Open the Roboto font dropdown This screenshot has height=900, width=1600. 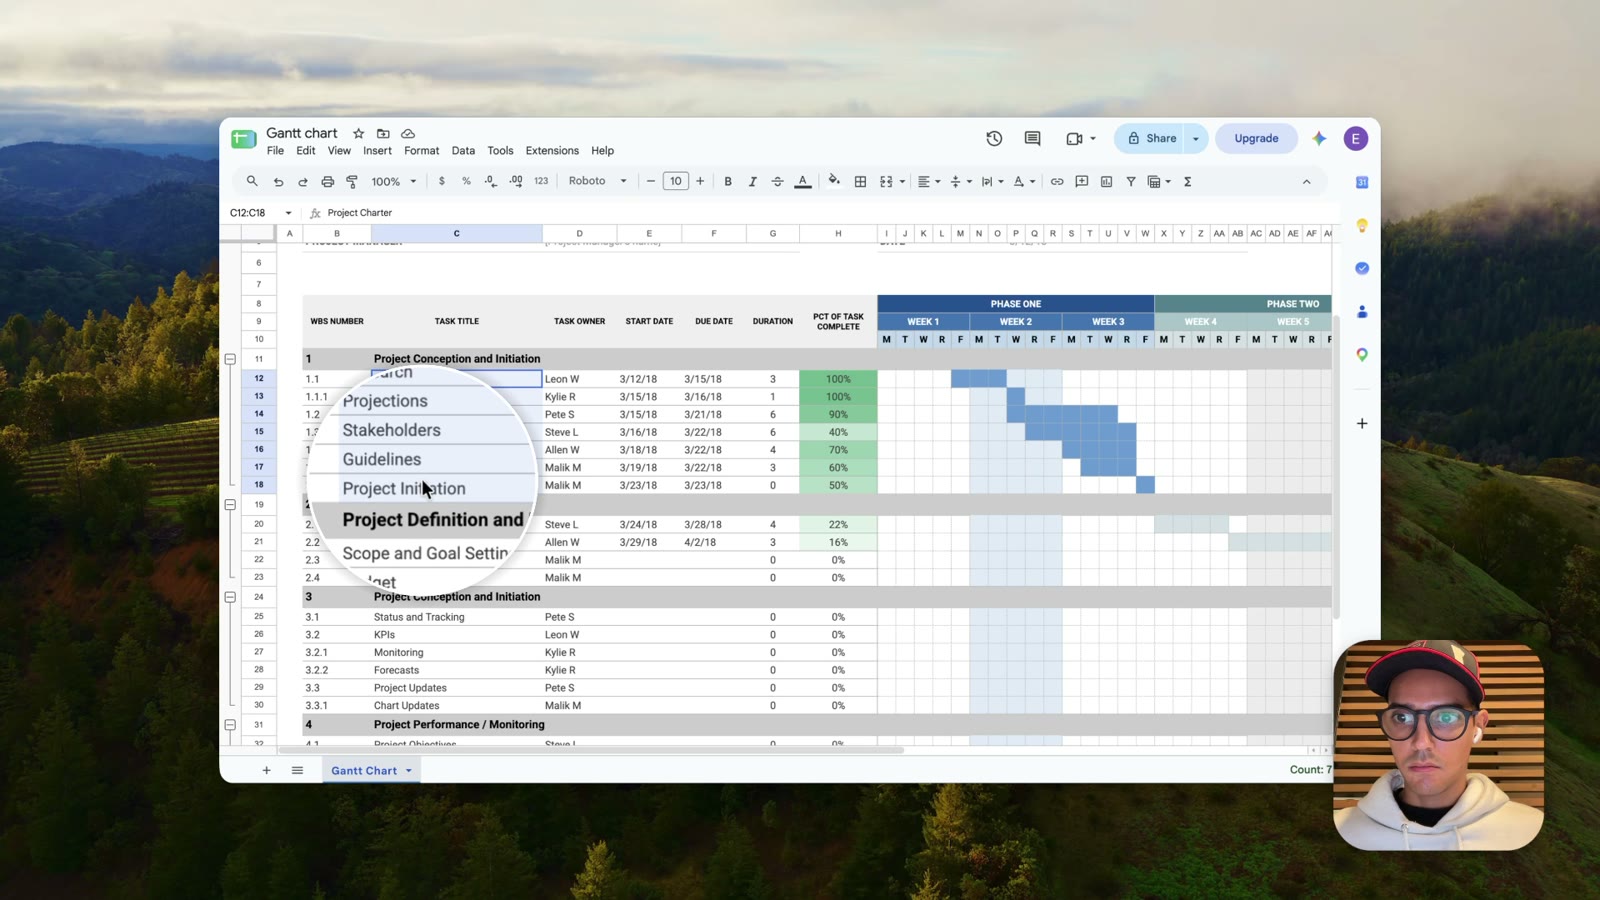click(x=597, y=181)
